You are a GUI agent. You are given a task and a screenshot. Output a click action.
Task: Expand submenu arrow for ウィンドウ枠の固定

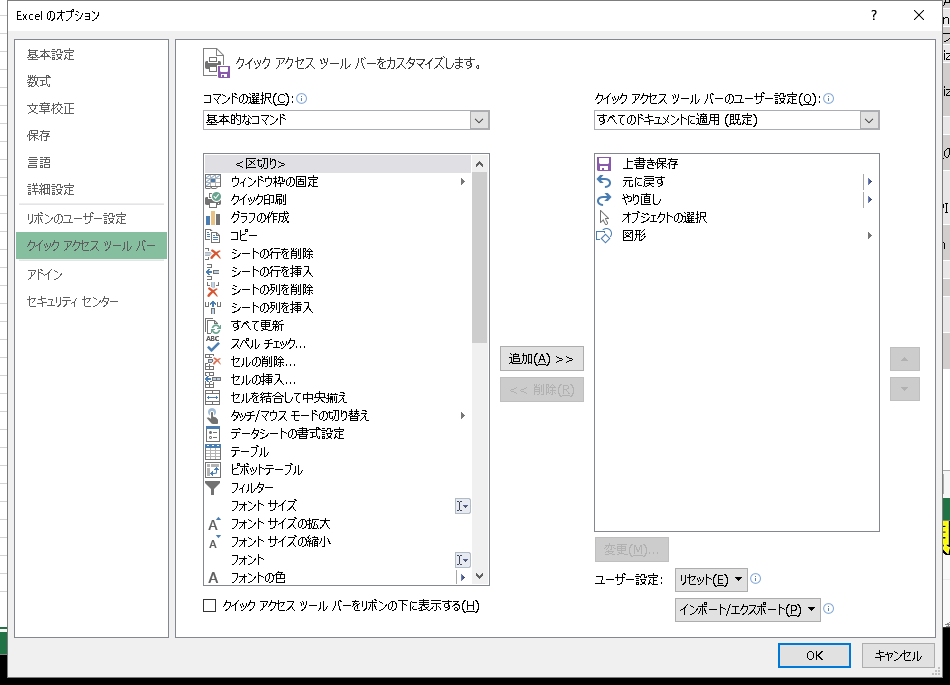click(x=463, y=181)
